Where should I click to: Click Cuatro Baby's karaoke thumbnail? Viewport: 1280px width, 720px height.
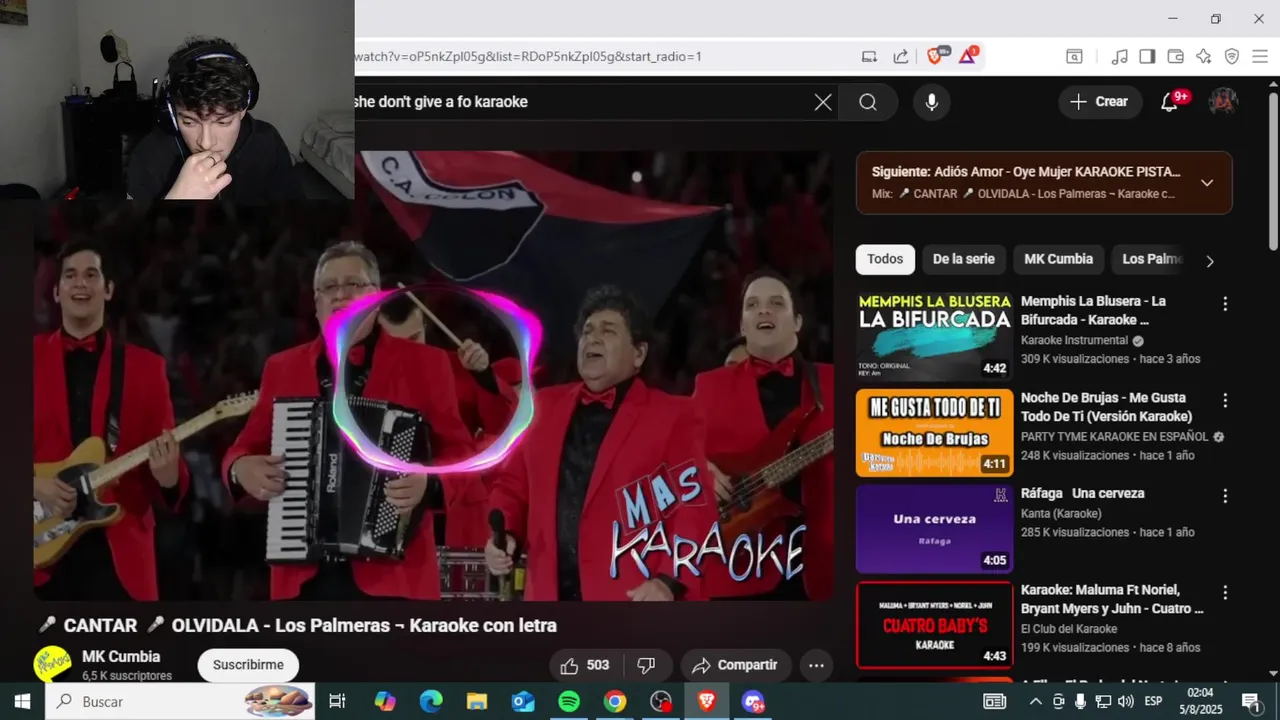click(934, 625)
